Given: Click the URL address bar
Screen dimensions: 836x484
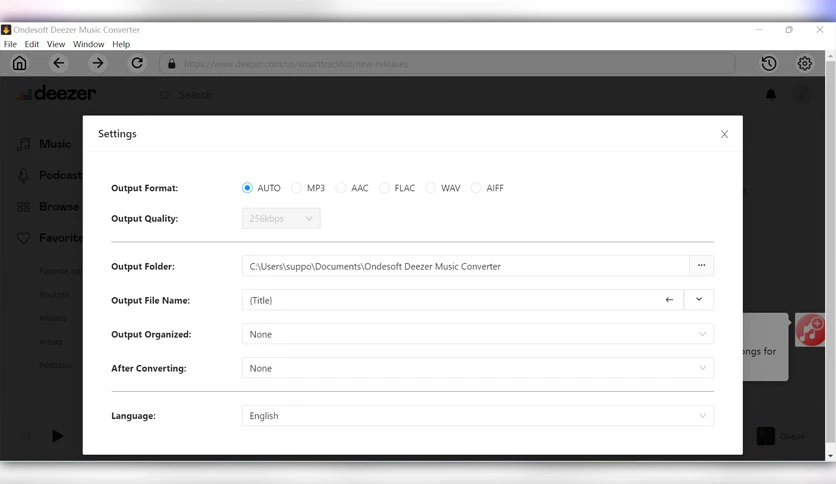Looking at the screenshot, I should (448, 64).
